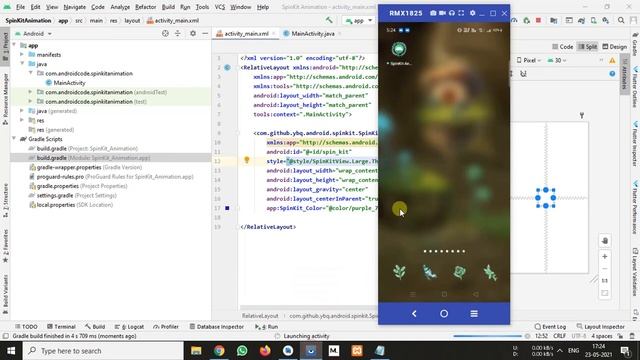The height and width of the screenshot is (360, 640).
Task: Open the Profiler tool window
Action: [166, 327]
